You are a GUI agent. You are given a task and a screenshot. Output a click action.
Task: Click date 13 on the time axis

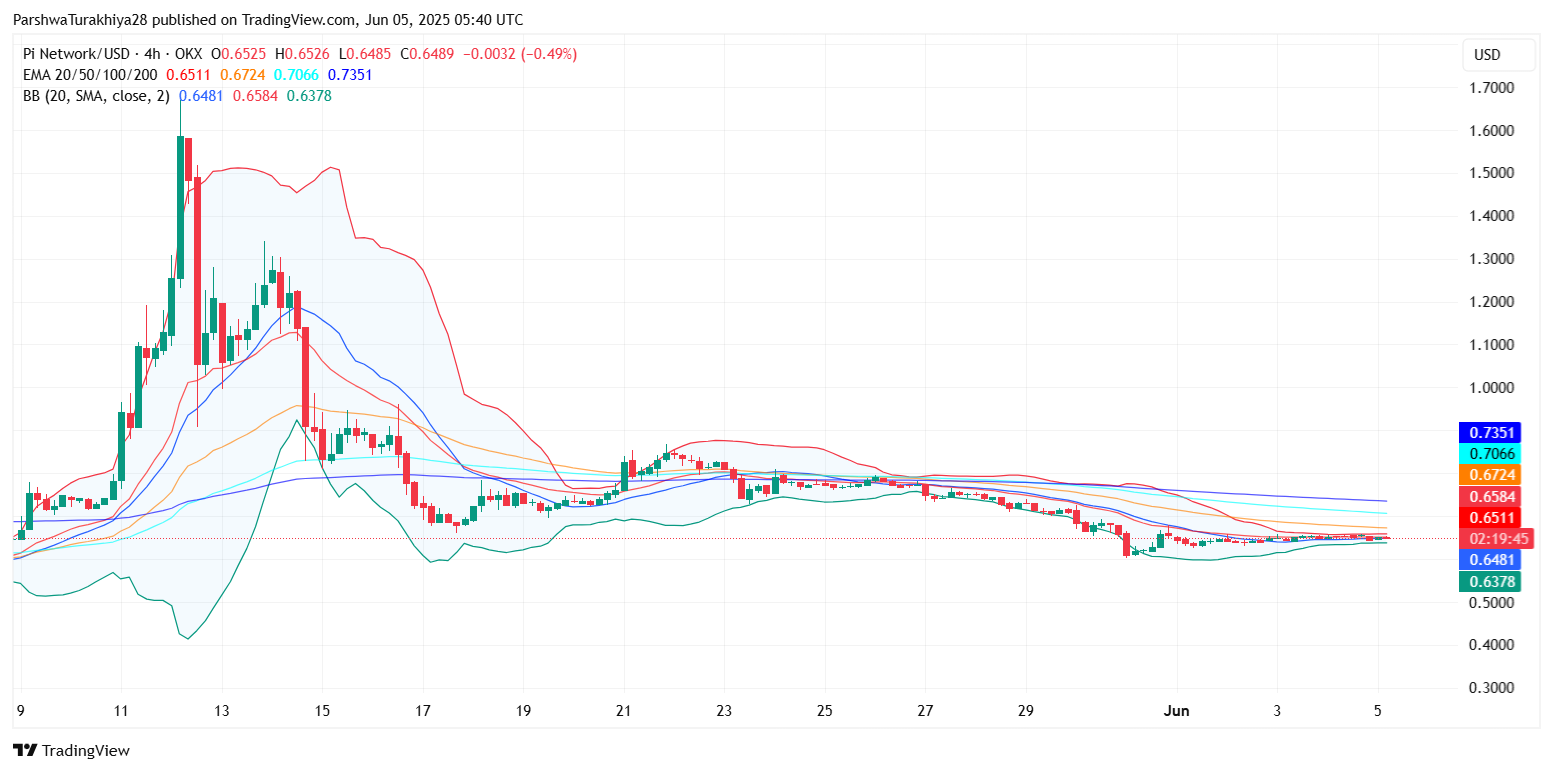(x=222, y=711)
